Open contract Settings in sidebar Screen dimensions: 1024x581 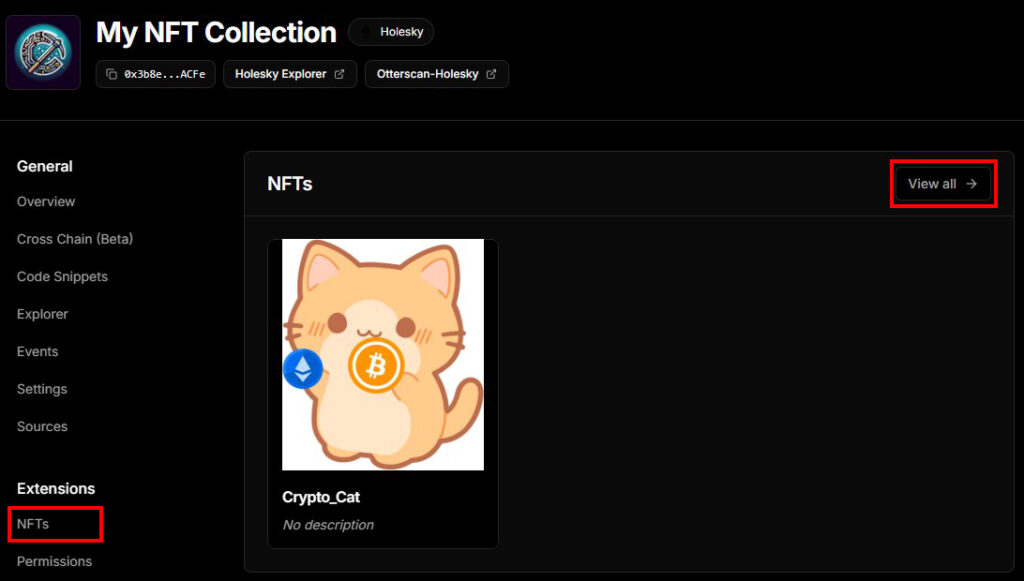point(42,389)
